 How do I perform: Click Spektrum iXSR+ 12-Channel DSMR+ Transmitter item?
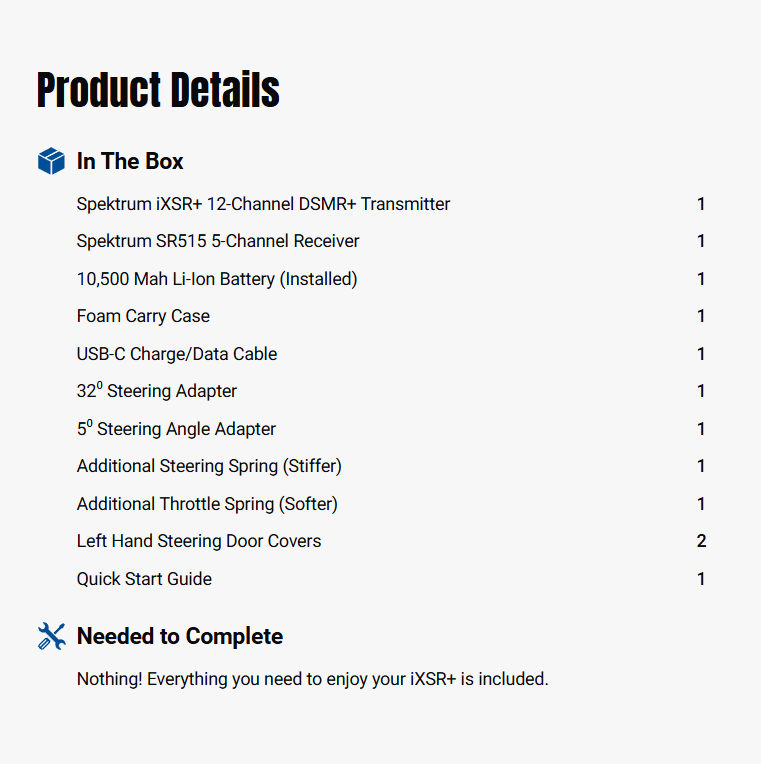(263, 204)
